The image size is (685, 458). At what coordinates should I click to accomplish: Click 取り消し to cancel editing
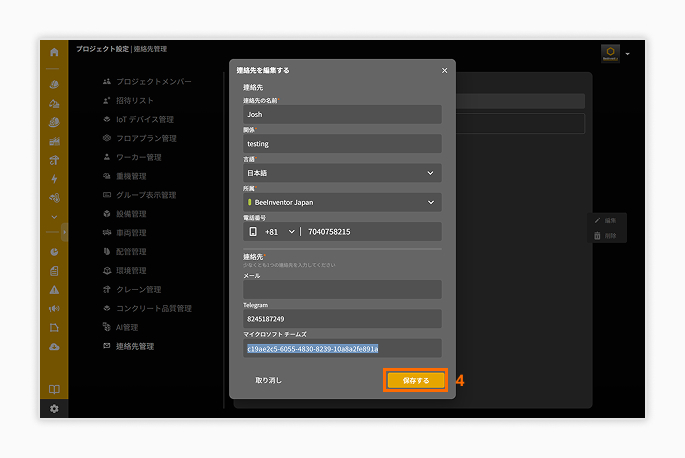[268, 380]
